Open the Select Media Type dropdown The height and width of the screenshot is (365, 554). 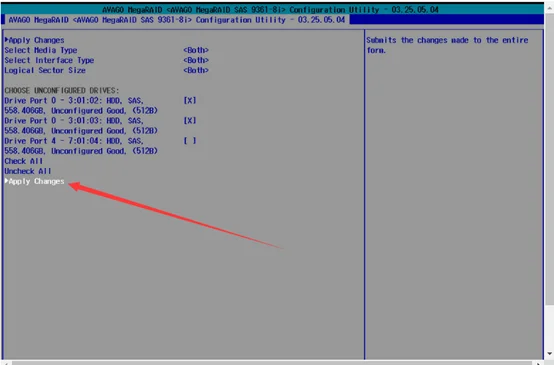pyautogui.click(x=196, y=50)
